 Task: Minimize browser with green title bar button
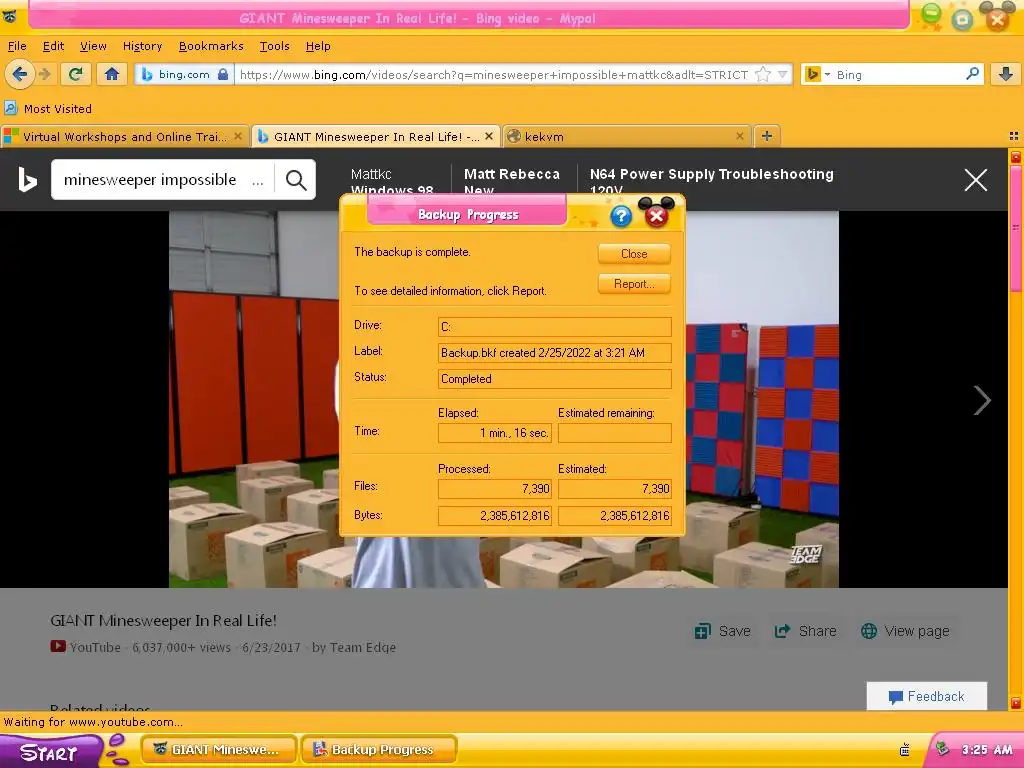coord(932,12)
